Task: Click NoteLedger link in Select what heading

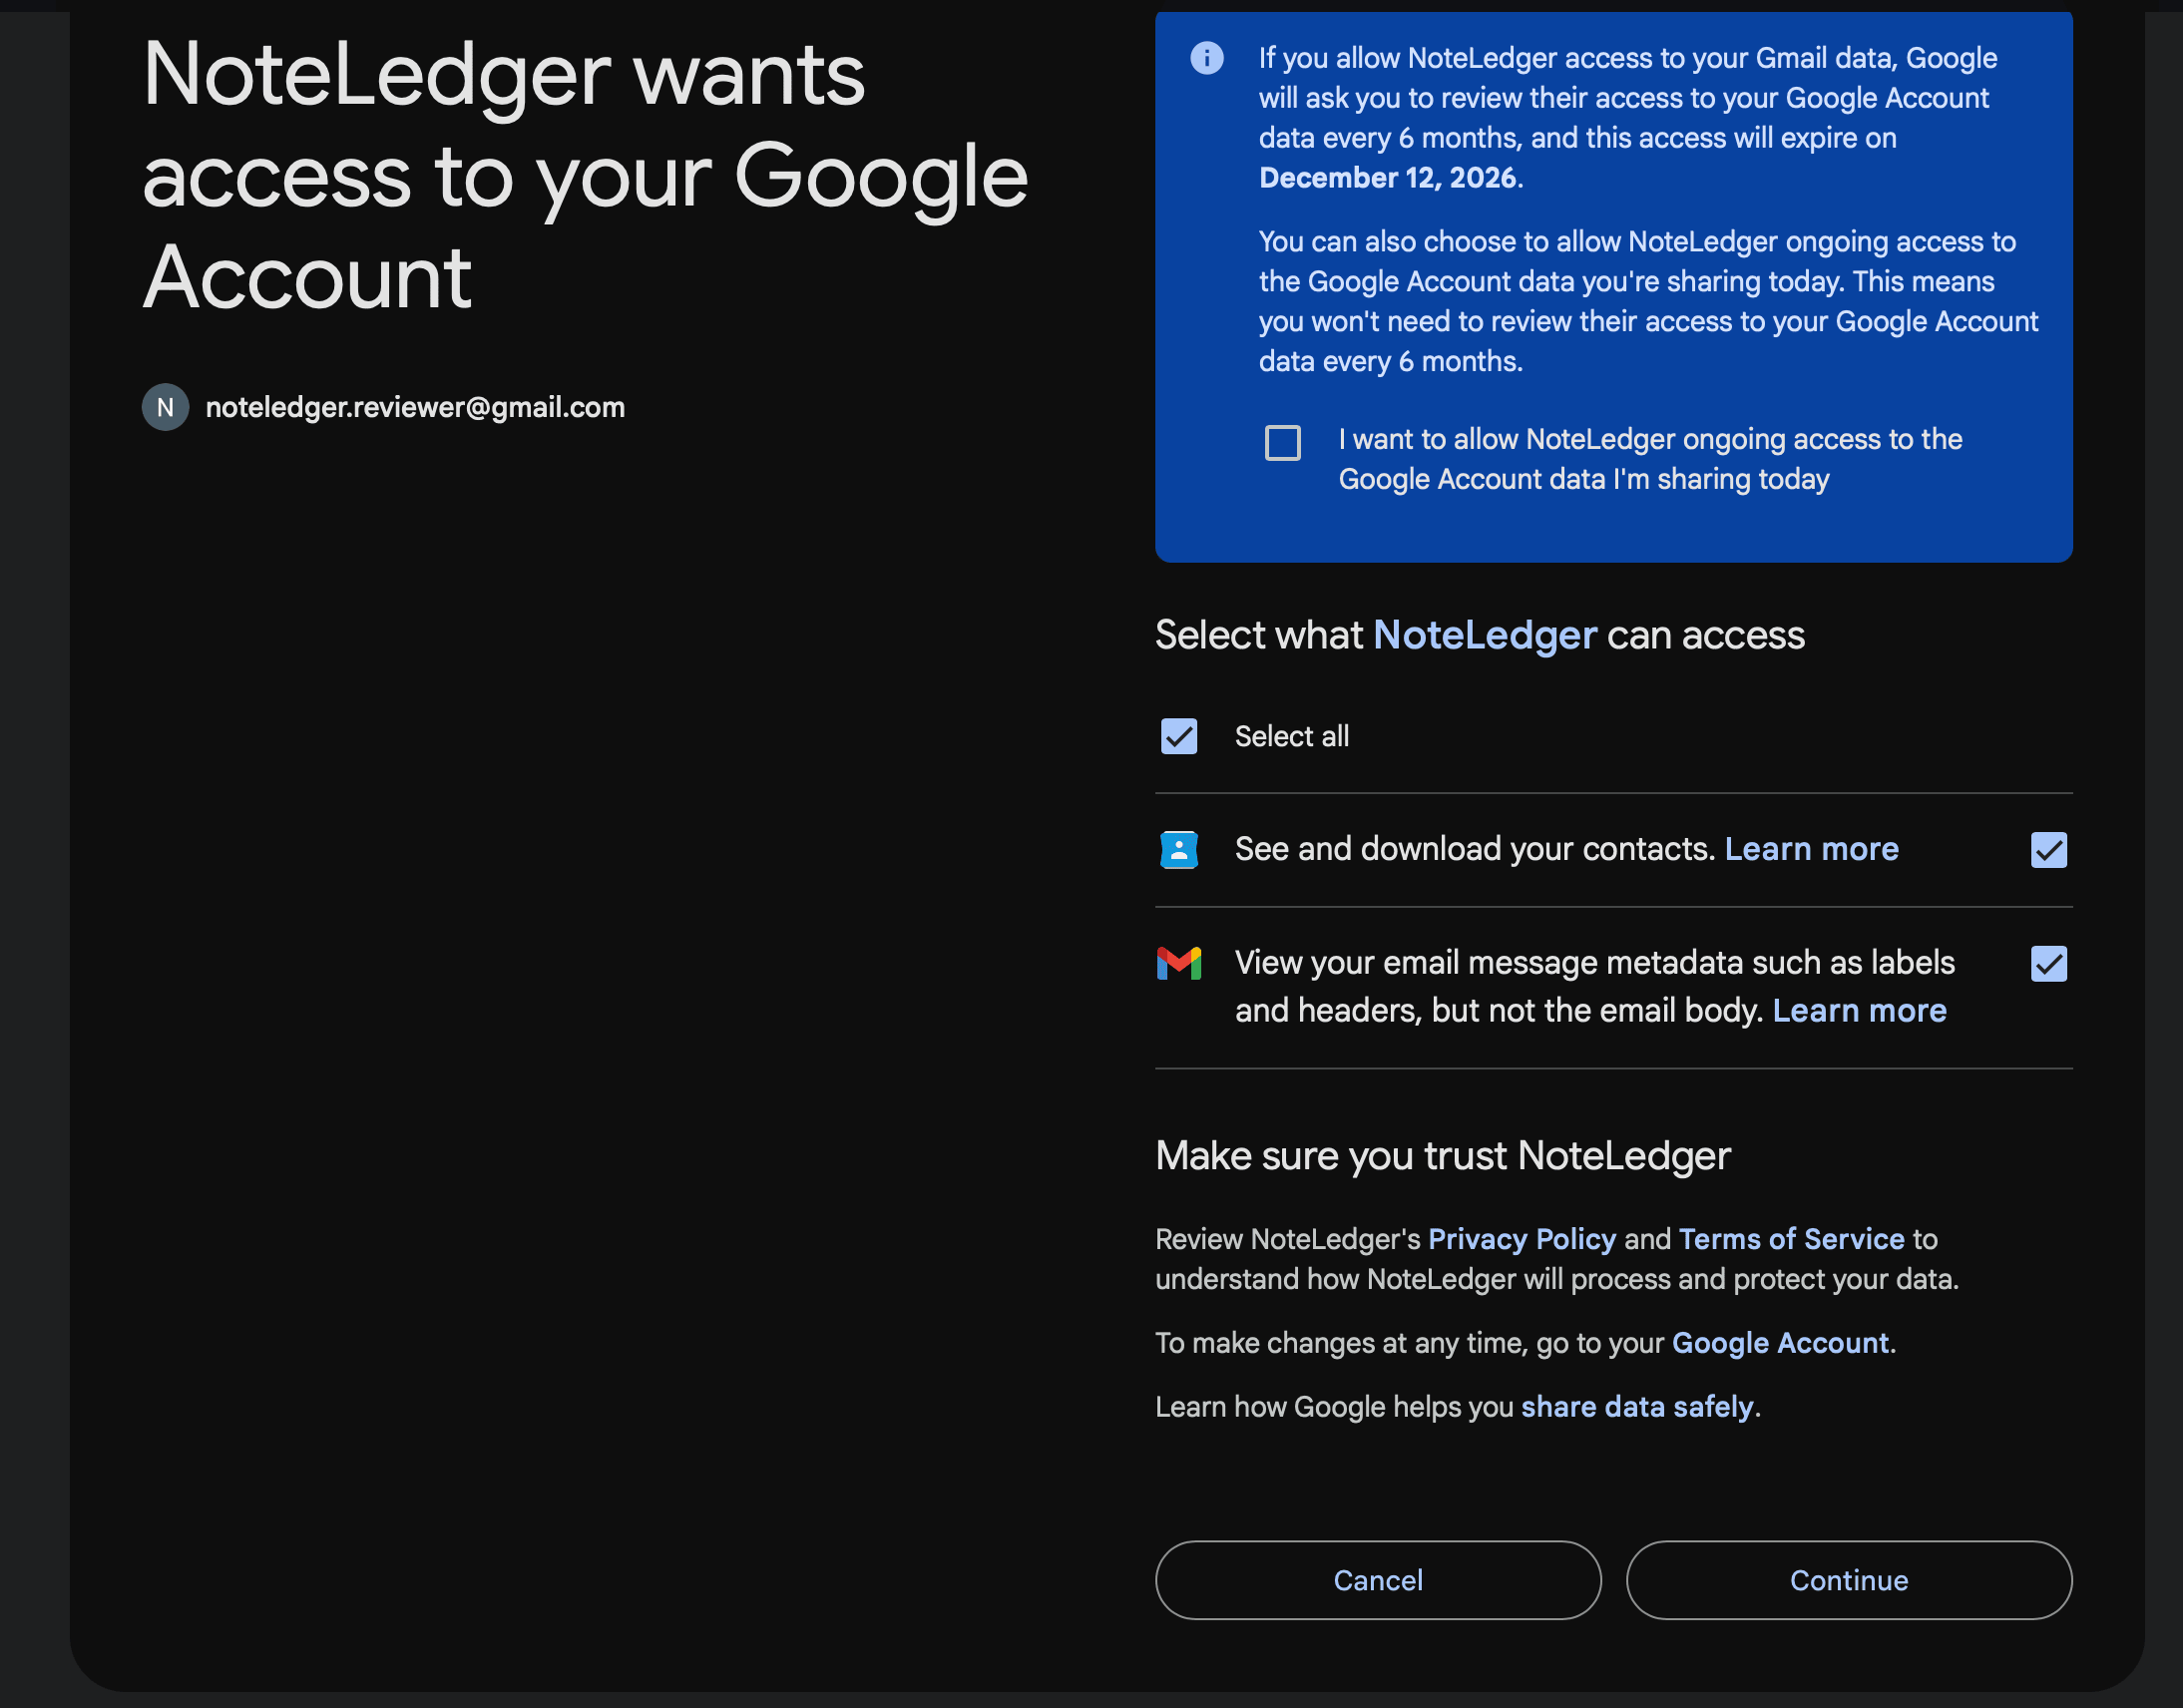Action: pos(1485,635)
